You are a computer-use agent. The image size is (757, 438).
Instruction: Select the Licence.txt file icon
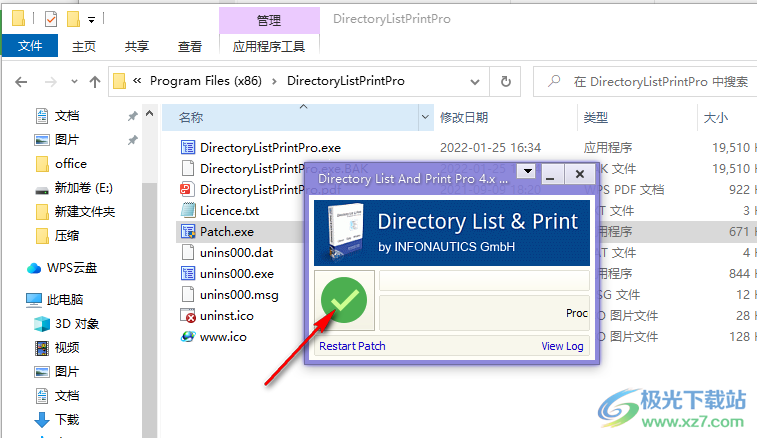click(x=188, y=210)
